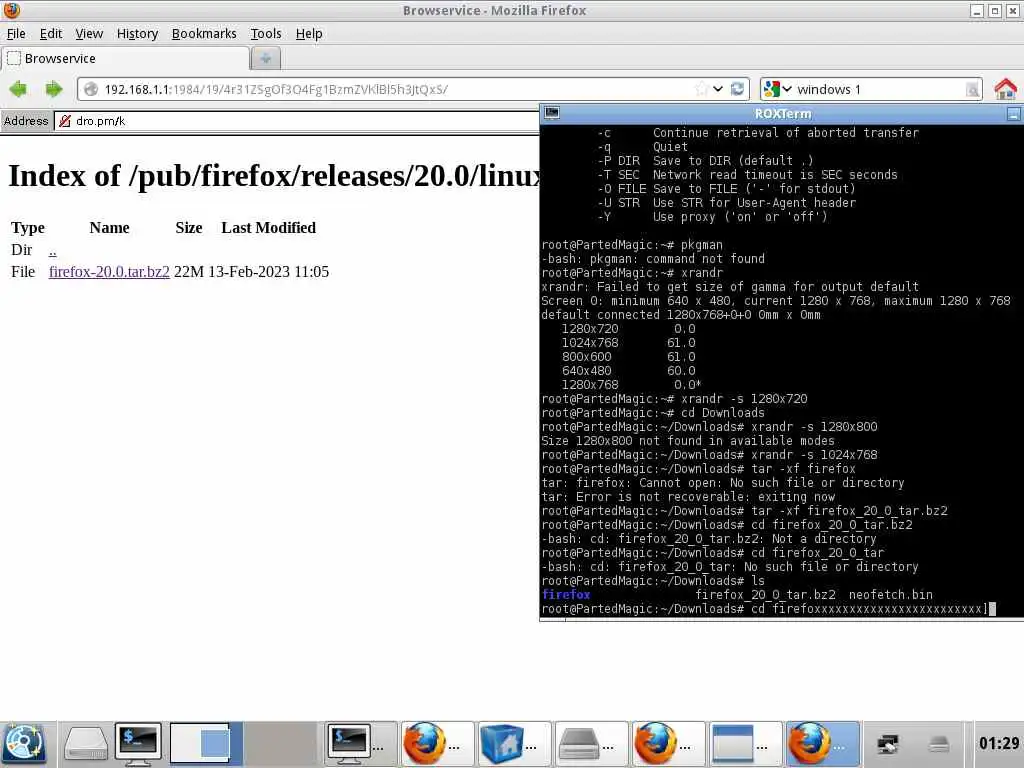Image resolution: width=1024 pixels, height=768 pixels.
Task: Launch the terminal launcher in the panel
Action: tap(138, 744)
